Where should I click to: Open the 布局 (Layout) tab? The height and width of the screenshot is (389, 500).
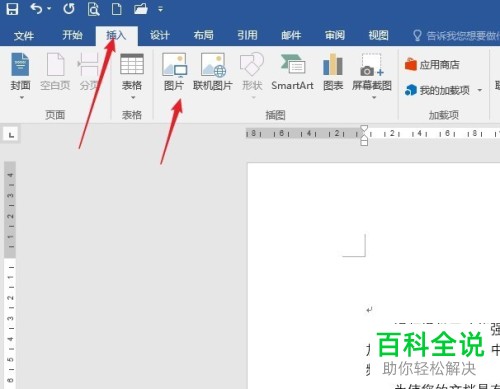(204, 35)
